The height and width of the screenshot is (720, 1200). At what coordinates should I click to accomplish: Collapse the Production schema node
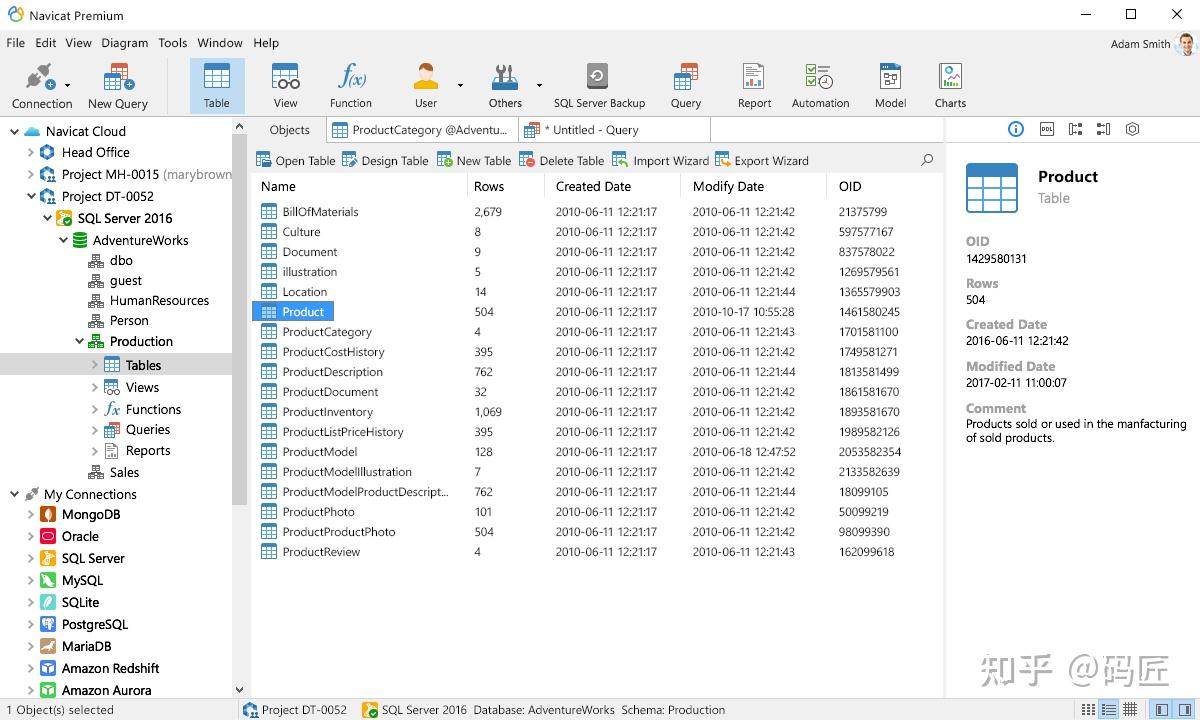coord(79,341)
